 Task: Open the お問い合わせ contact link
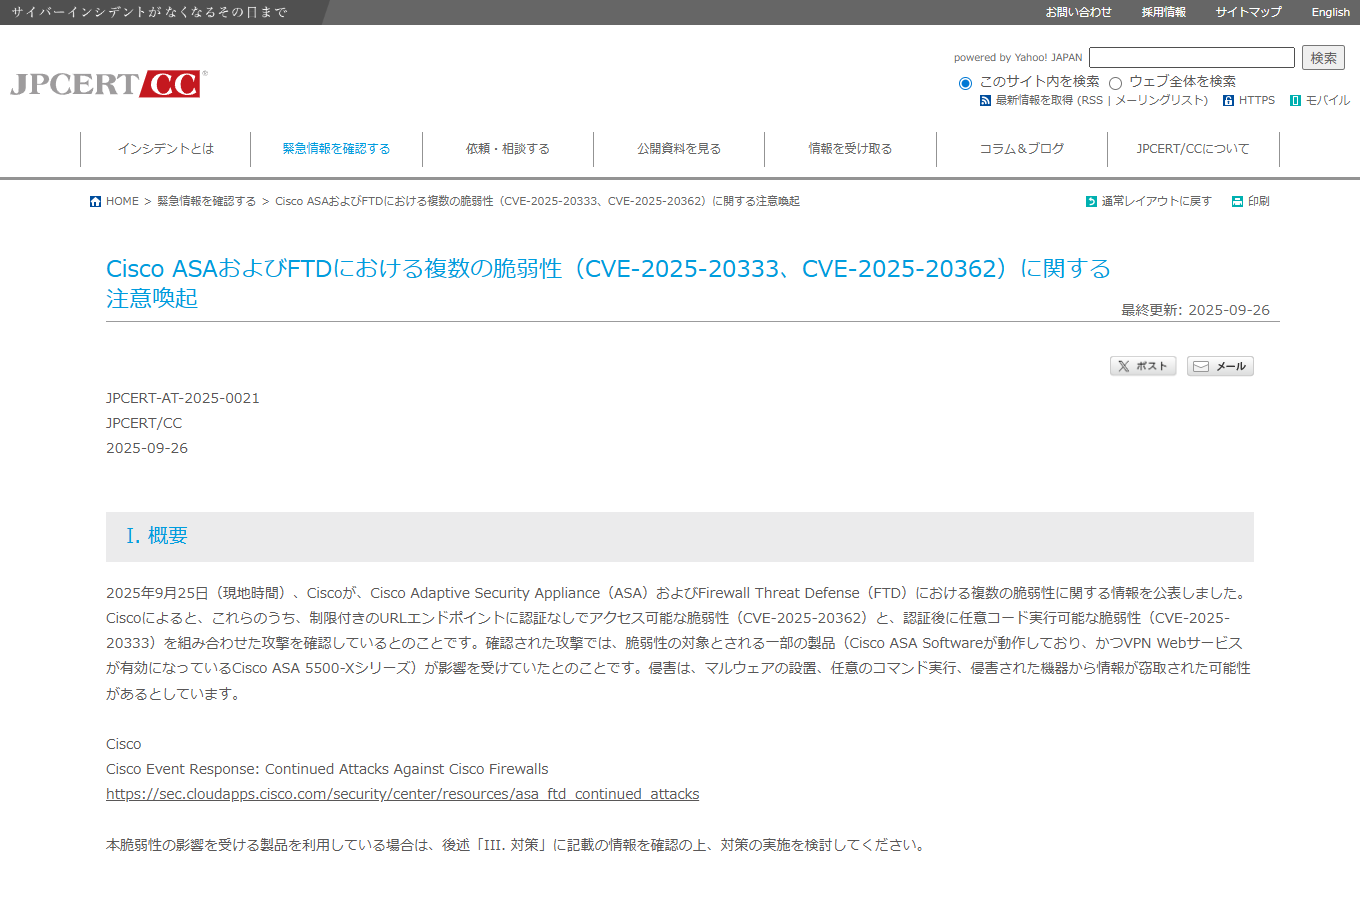tap(1078, 12)
